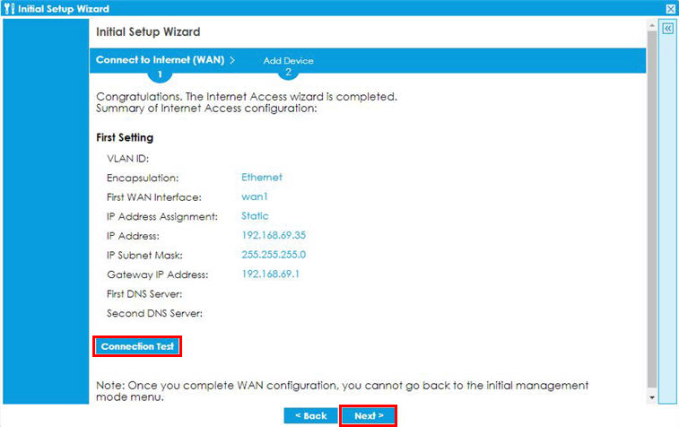This screenshot has width=679, height=427.
Task: Close the Initial Setup Wizard window
Action: [x=670, y=8]
